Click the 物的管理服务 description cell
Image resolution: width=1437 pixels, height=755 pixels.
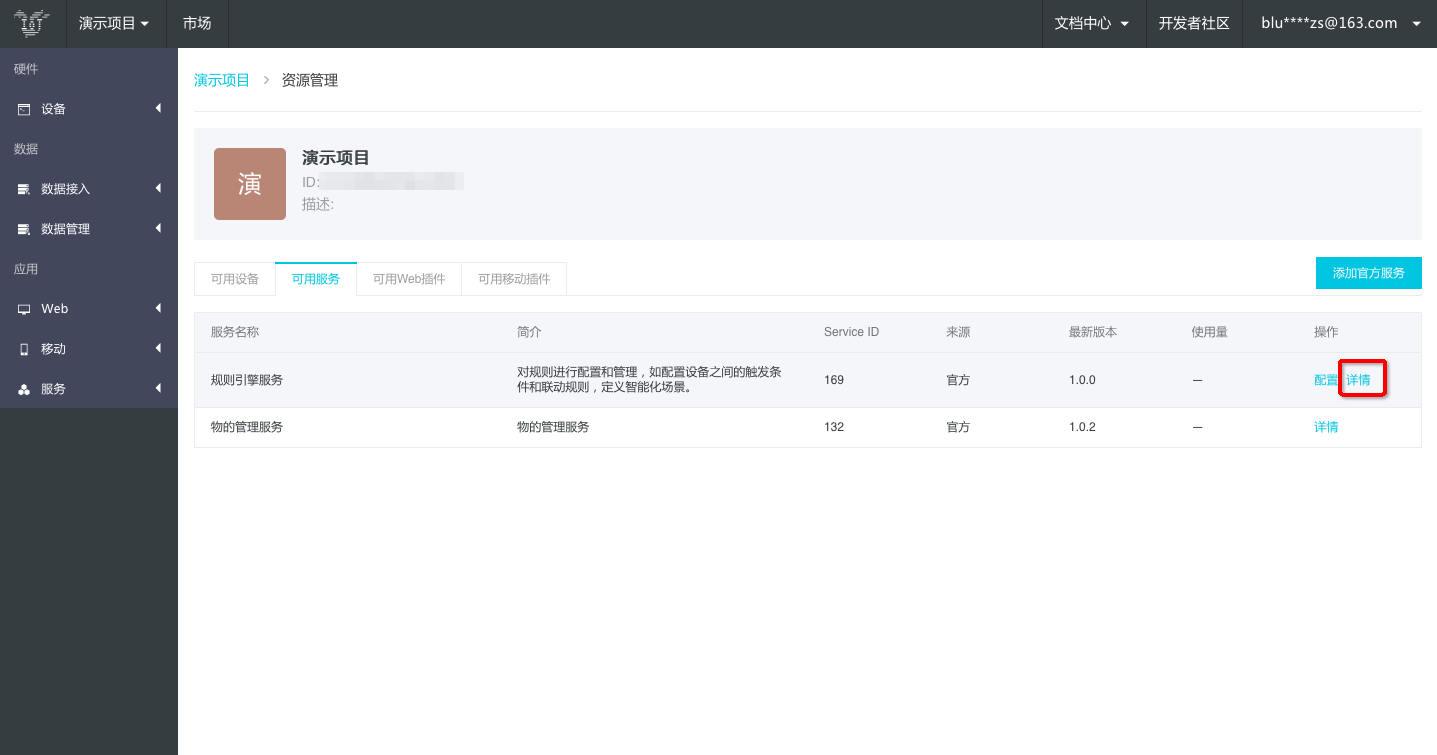click(x=553, y=427)
